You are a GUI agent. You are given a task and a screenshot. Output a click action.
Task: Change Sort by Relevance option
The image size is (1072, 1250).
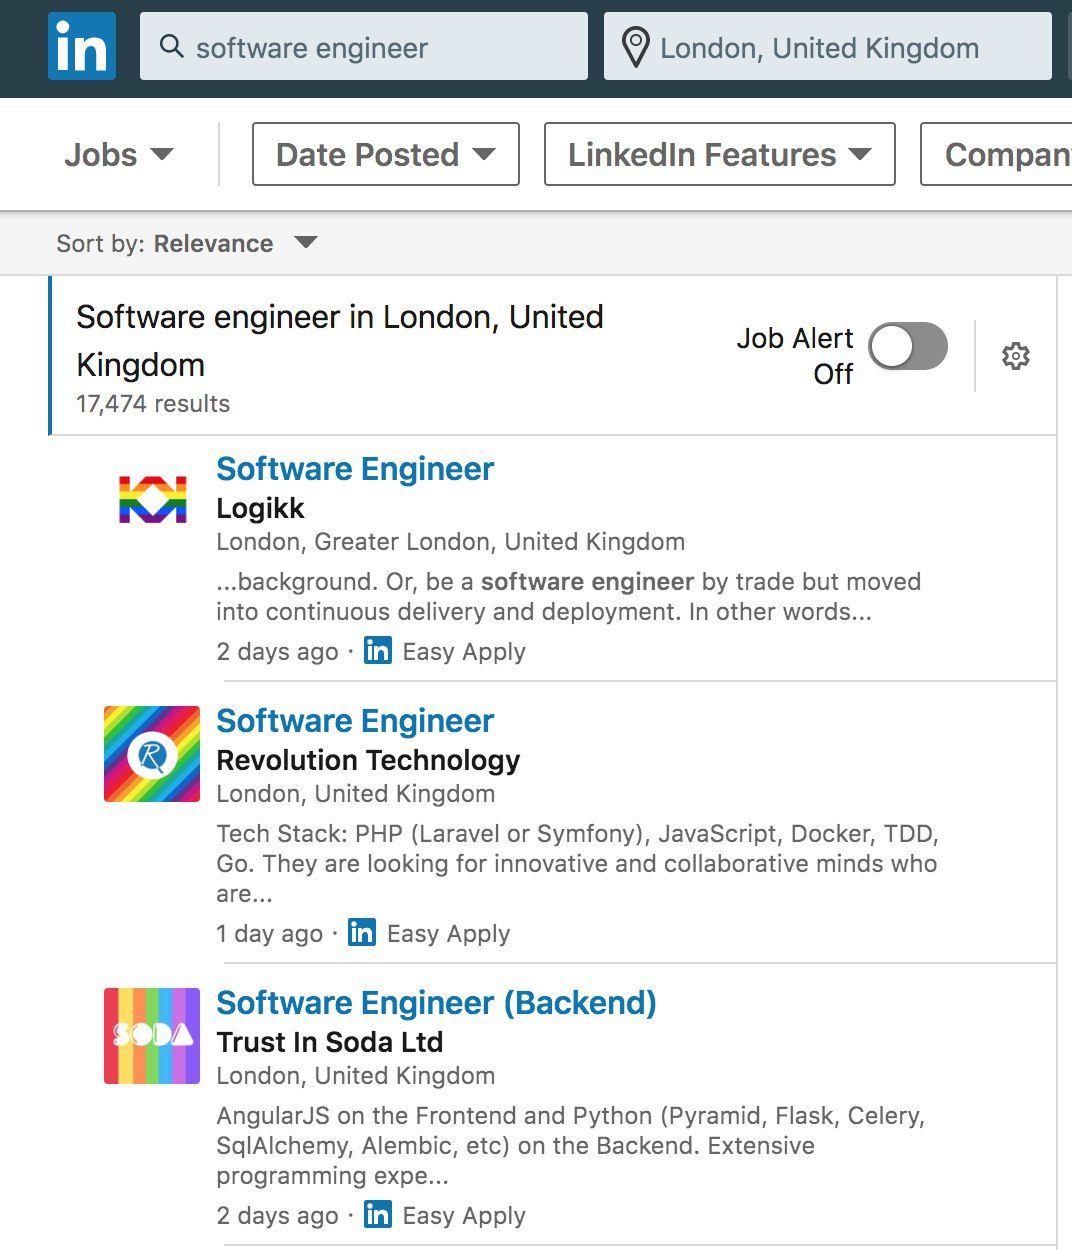tap(187, 243)
